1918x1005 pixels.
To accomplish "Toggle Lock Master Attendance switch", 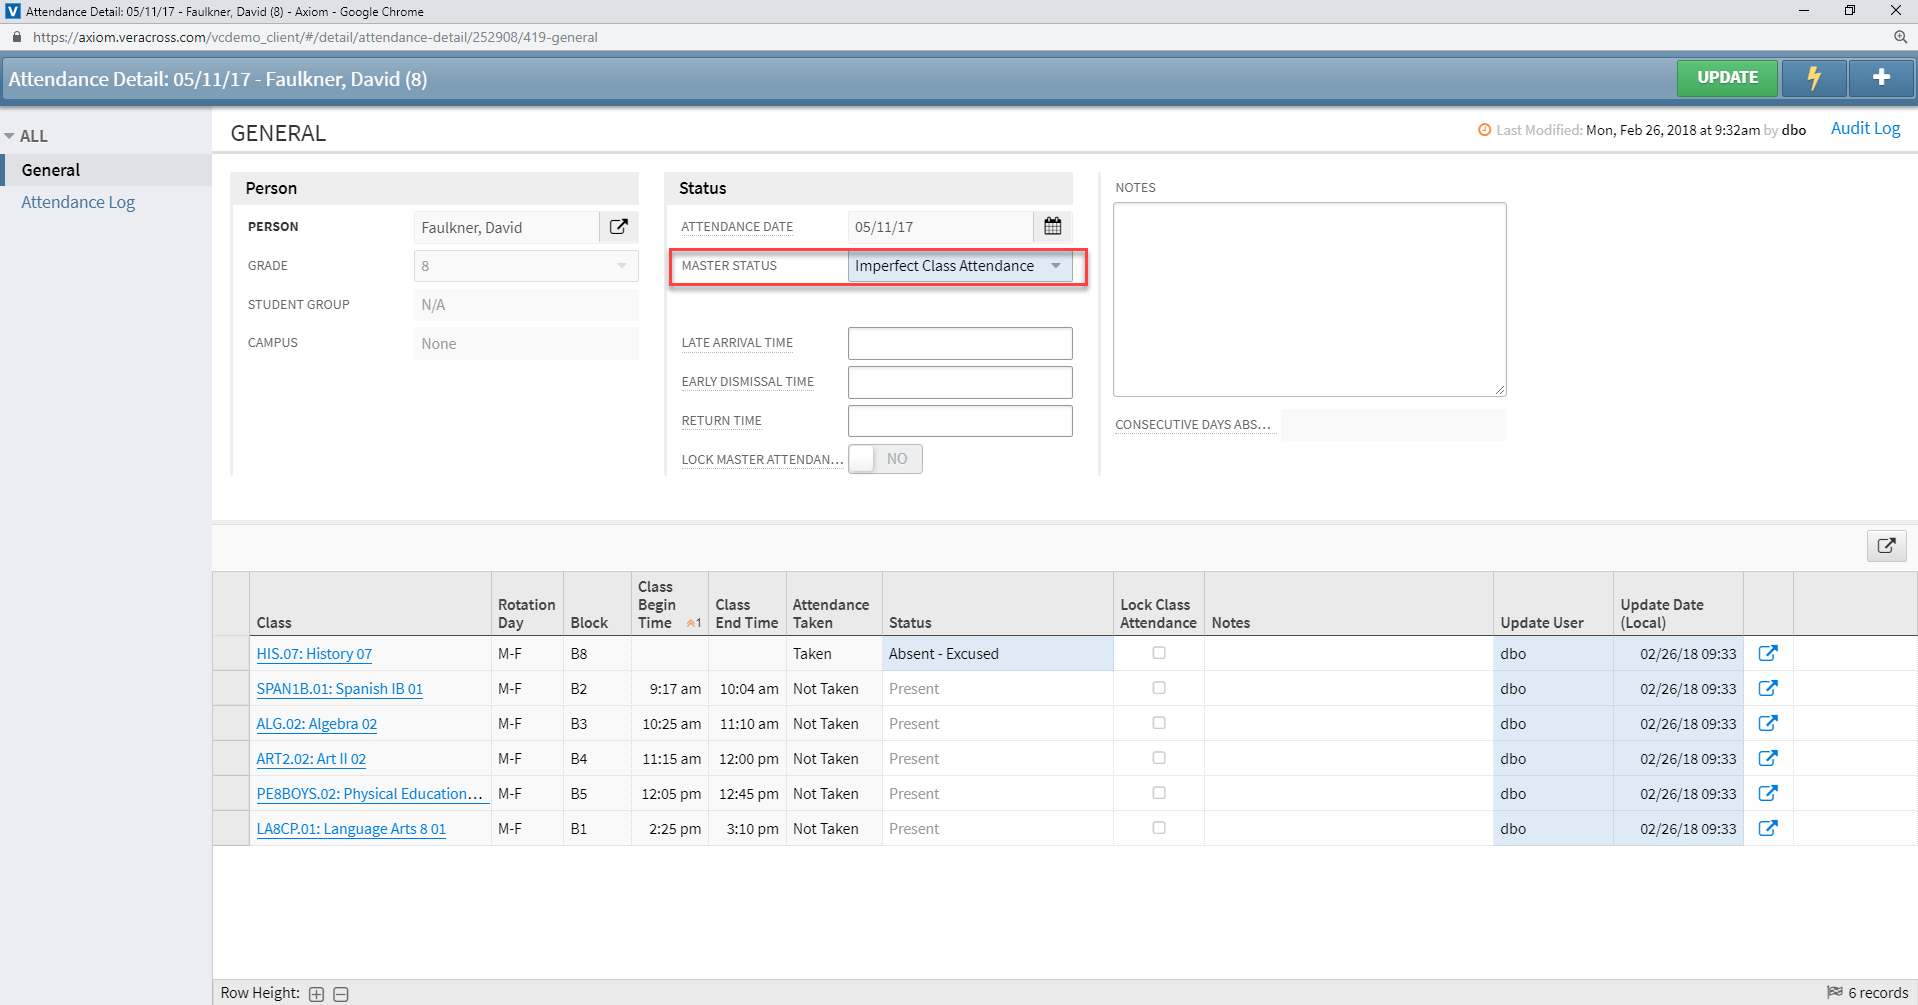I will 885,459.
